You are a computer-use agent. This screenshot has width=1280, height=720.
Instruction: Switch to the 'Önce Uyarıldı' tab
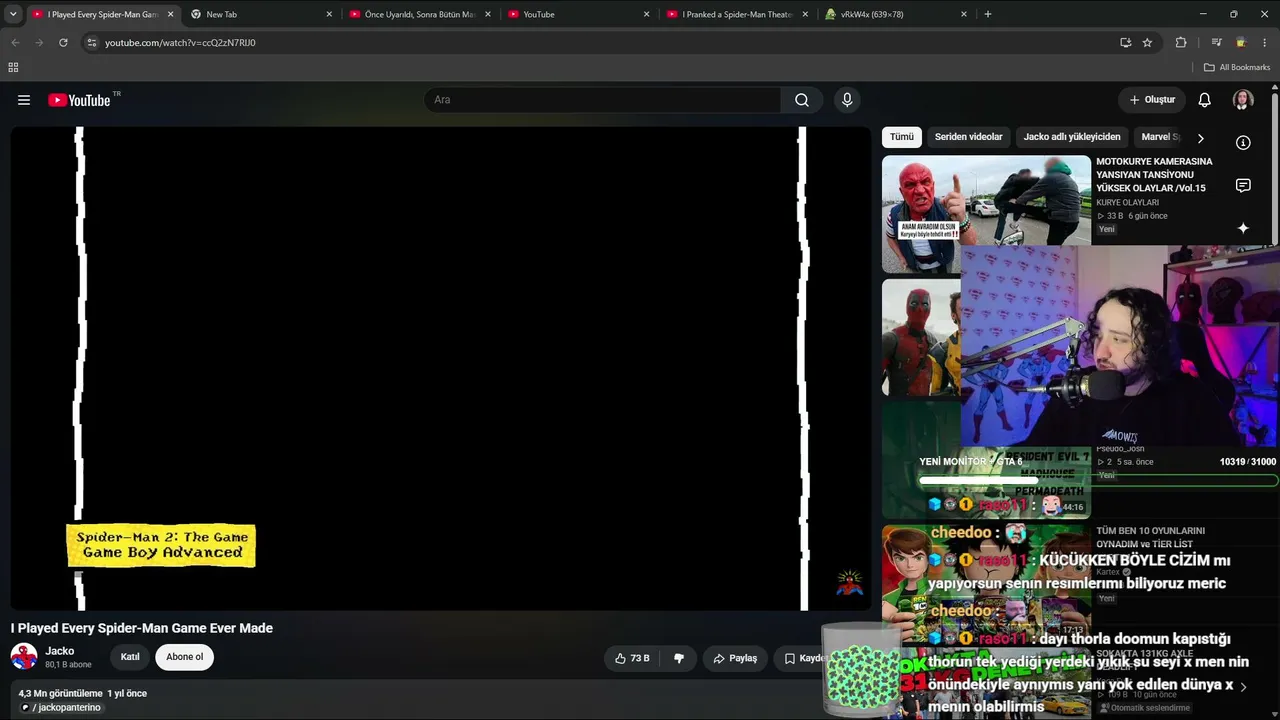(x=419, y=14)
